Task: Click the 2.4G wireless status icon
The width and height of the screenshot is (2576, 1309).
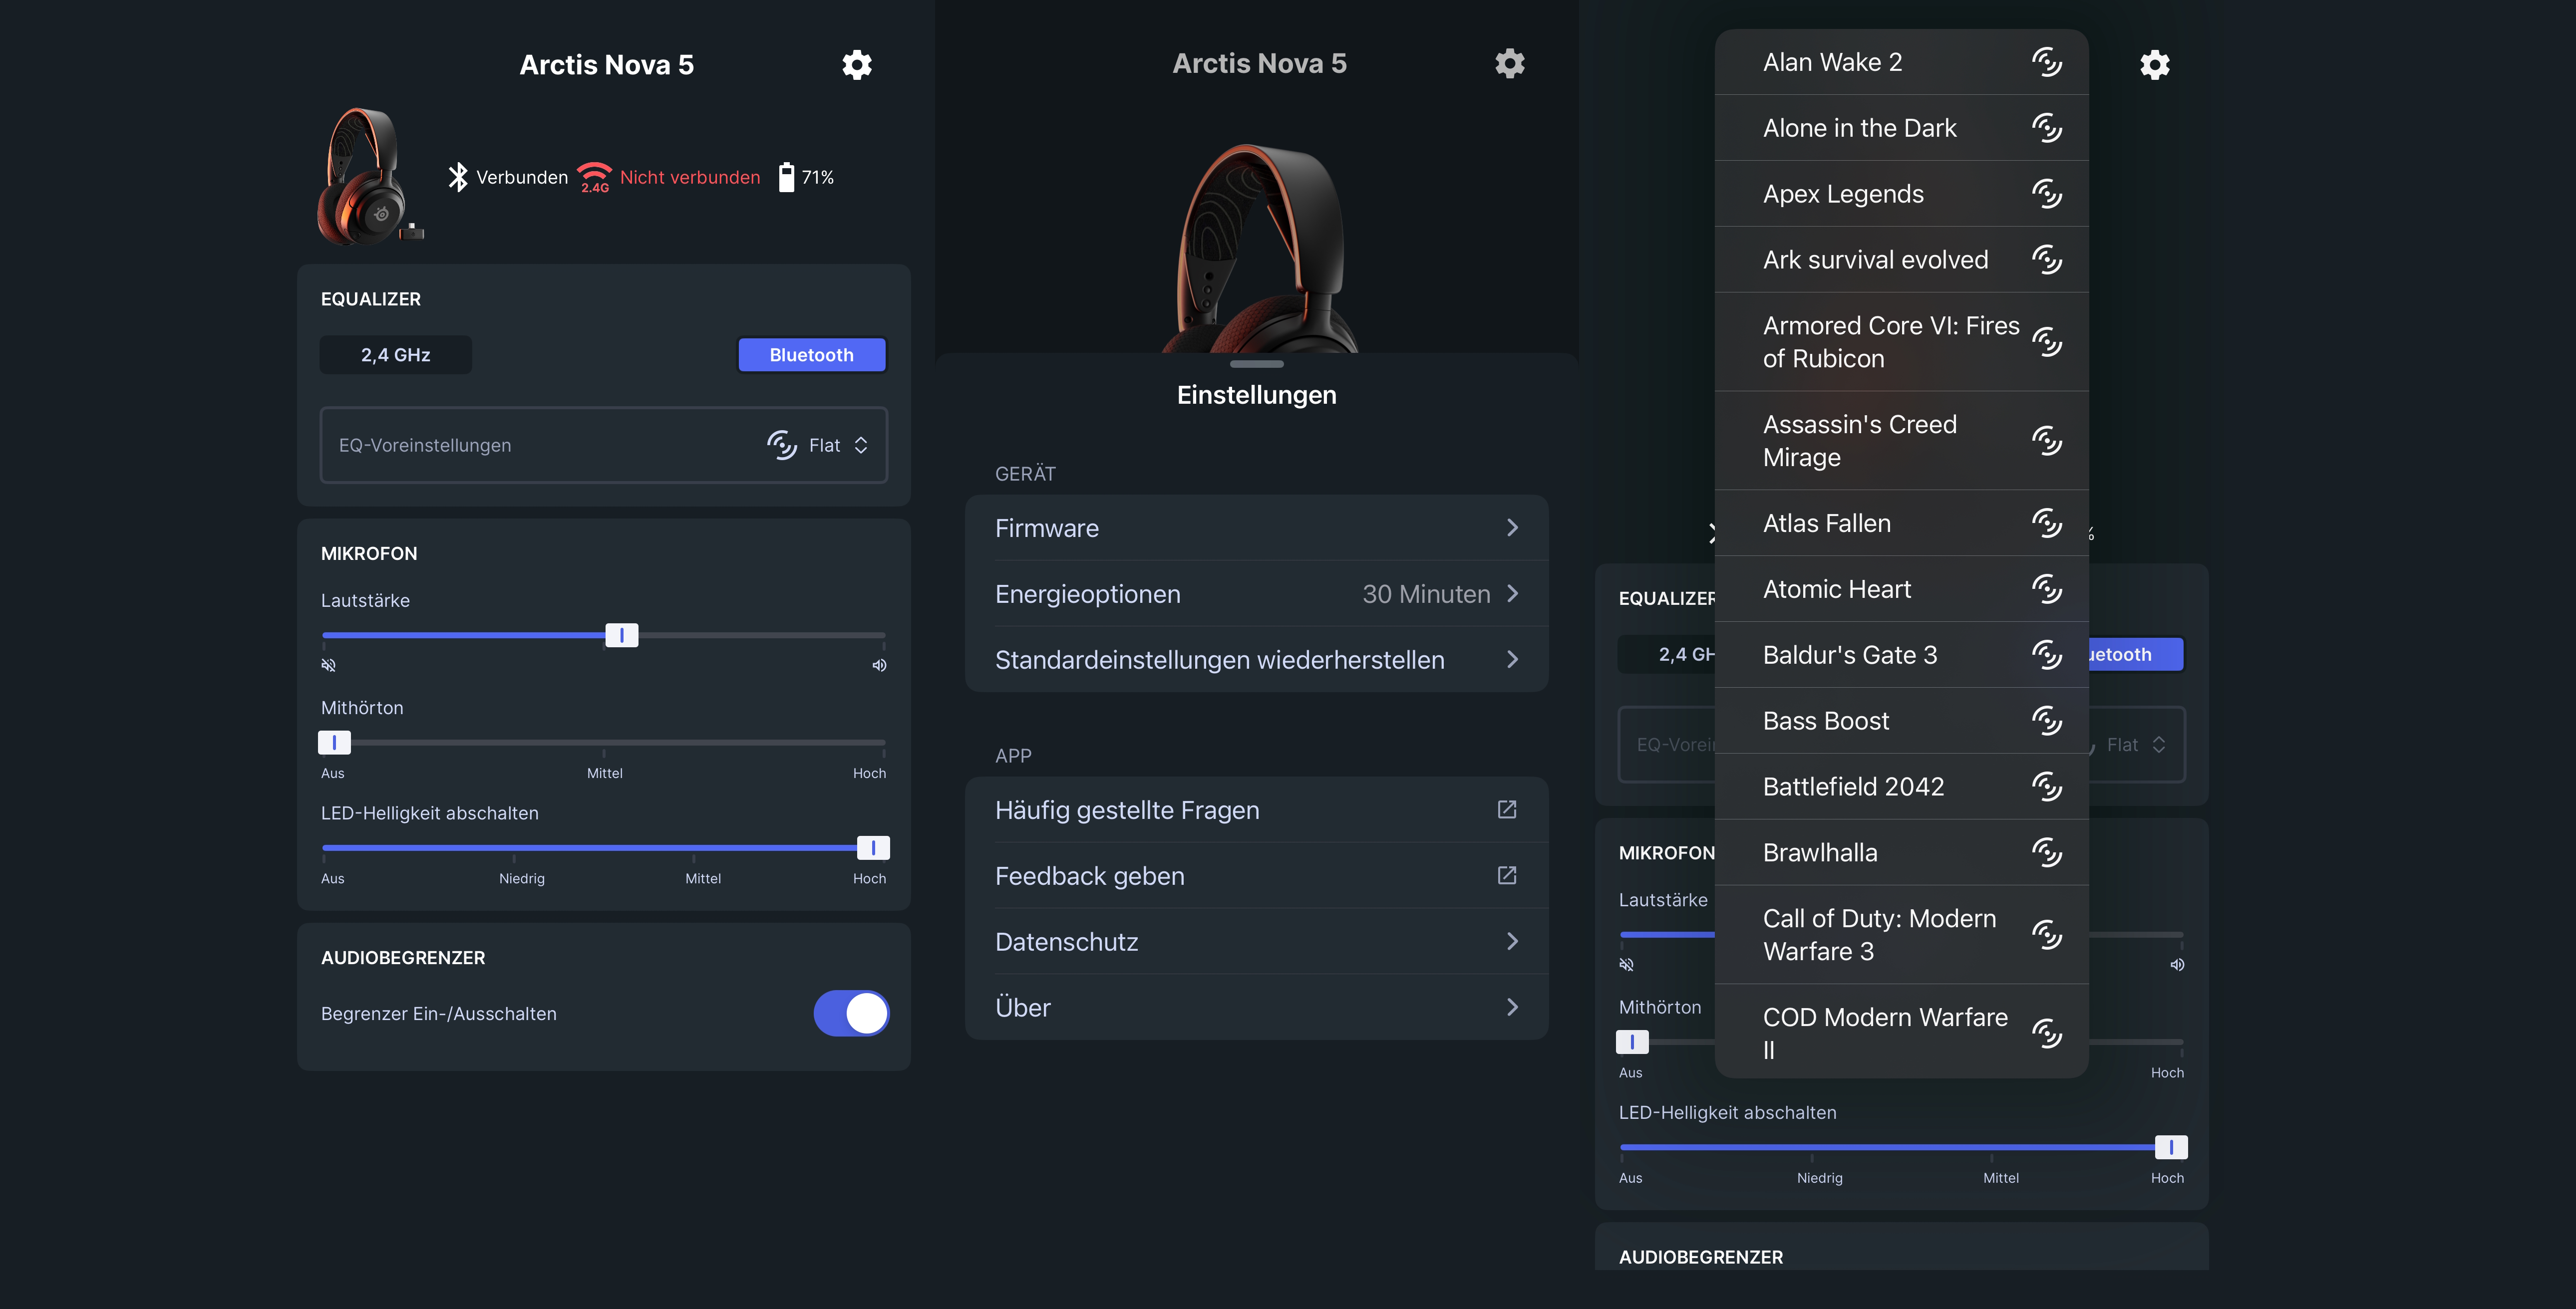Action: click(x=594, y=177)
